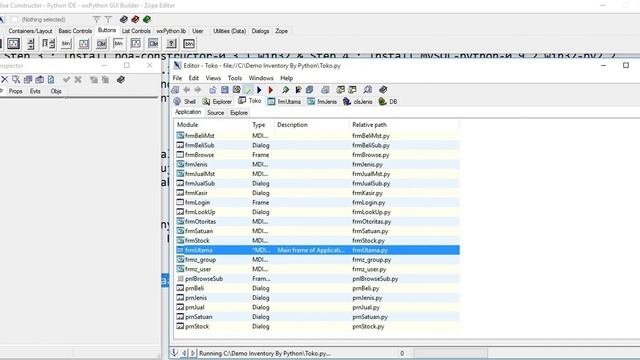
Task: Sort by the Module column header
Action: point(211,125)
